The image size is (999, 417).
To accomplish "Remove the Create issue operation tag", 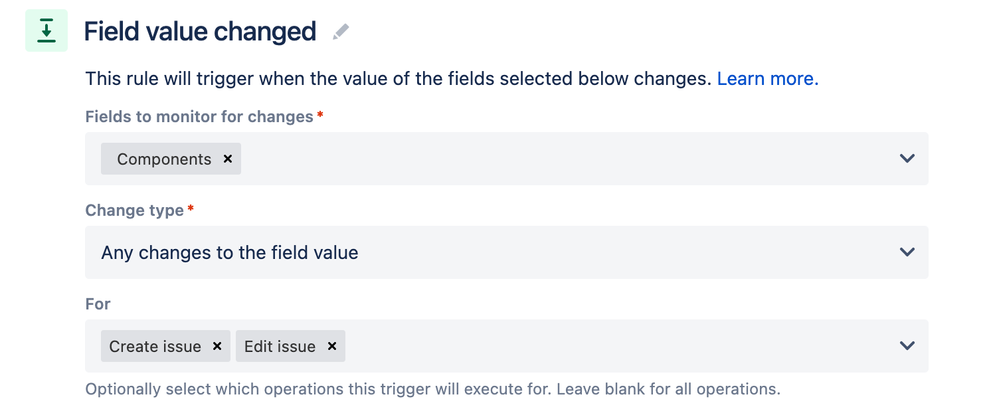I will 217,346.
